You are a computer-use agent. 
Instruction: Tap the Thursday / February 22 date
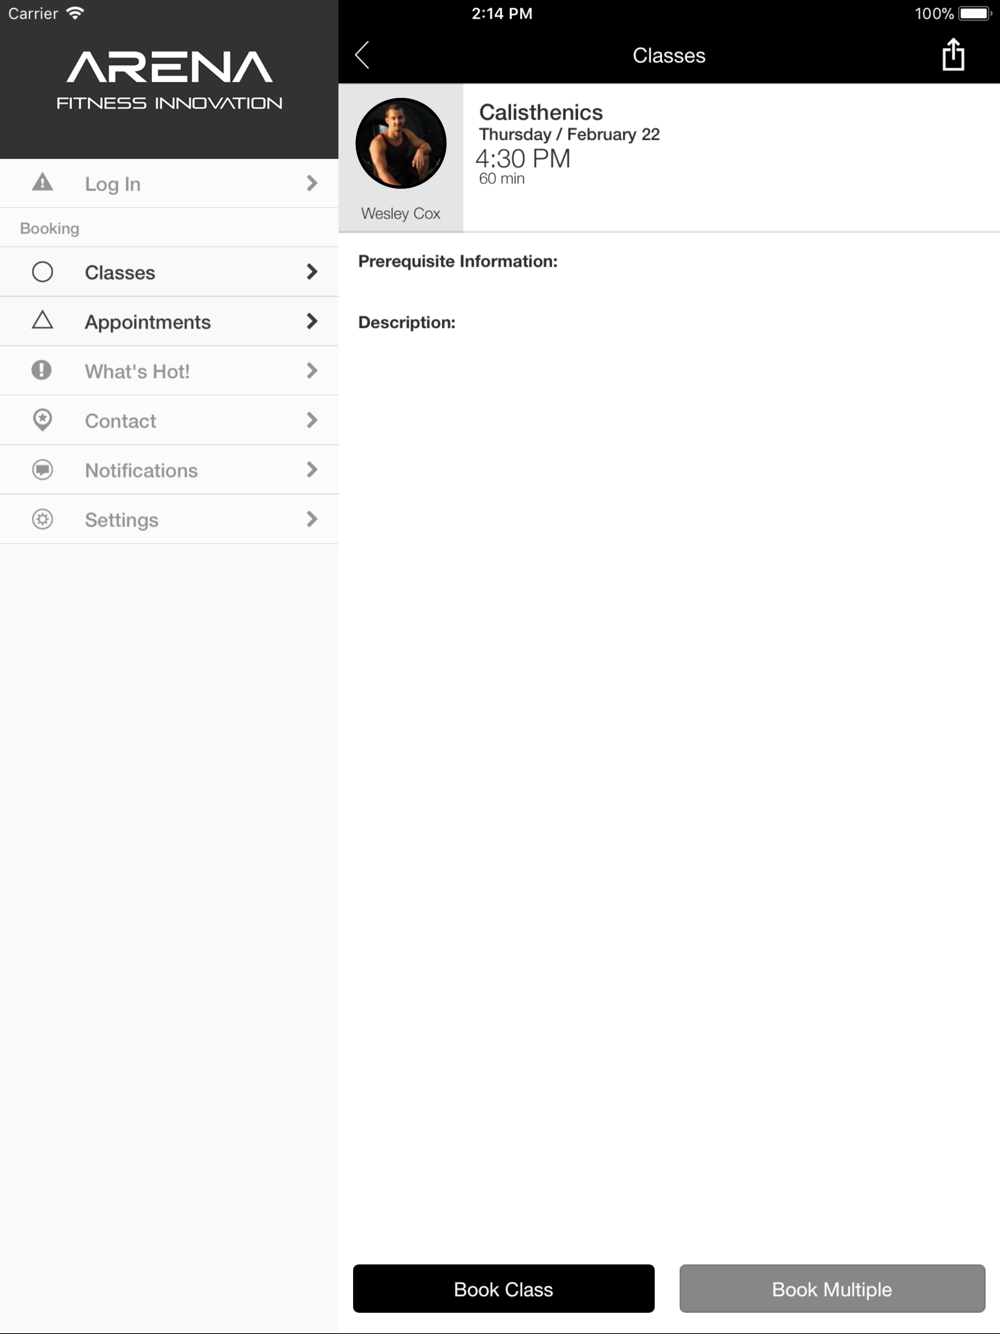point(569,134)
